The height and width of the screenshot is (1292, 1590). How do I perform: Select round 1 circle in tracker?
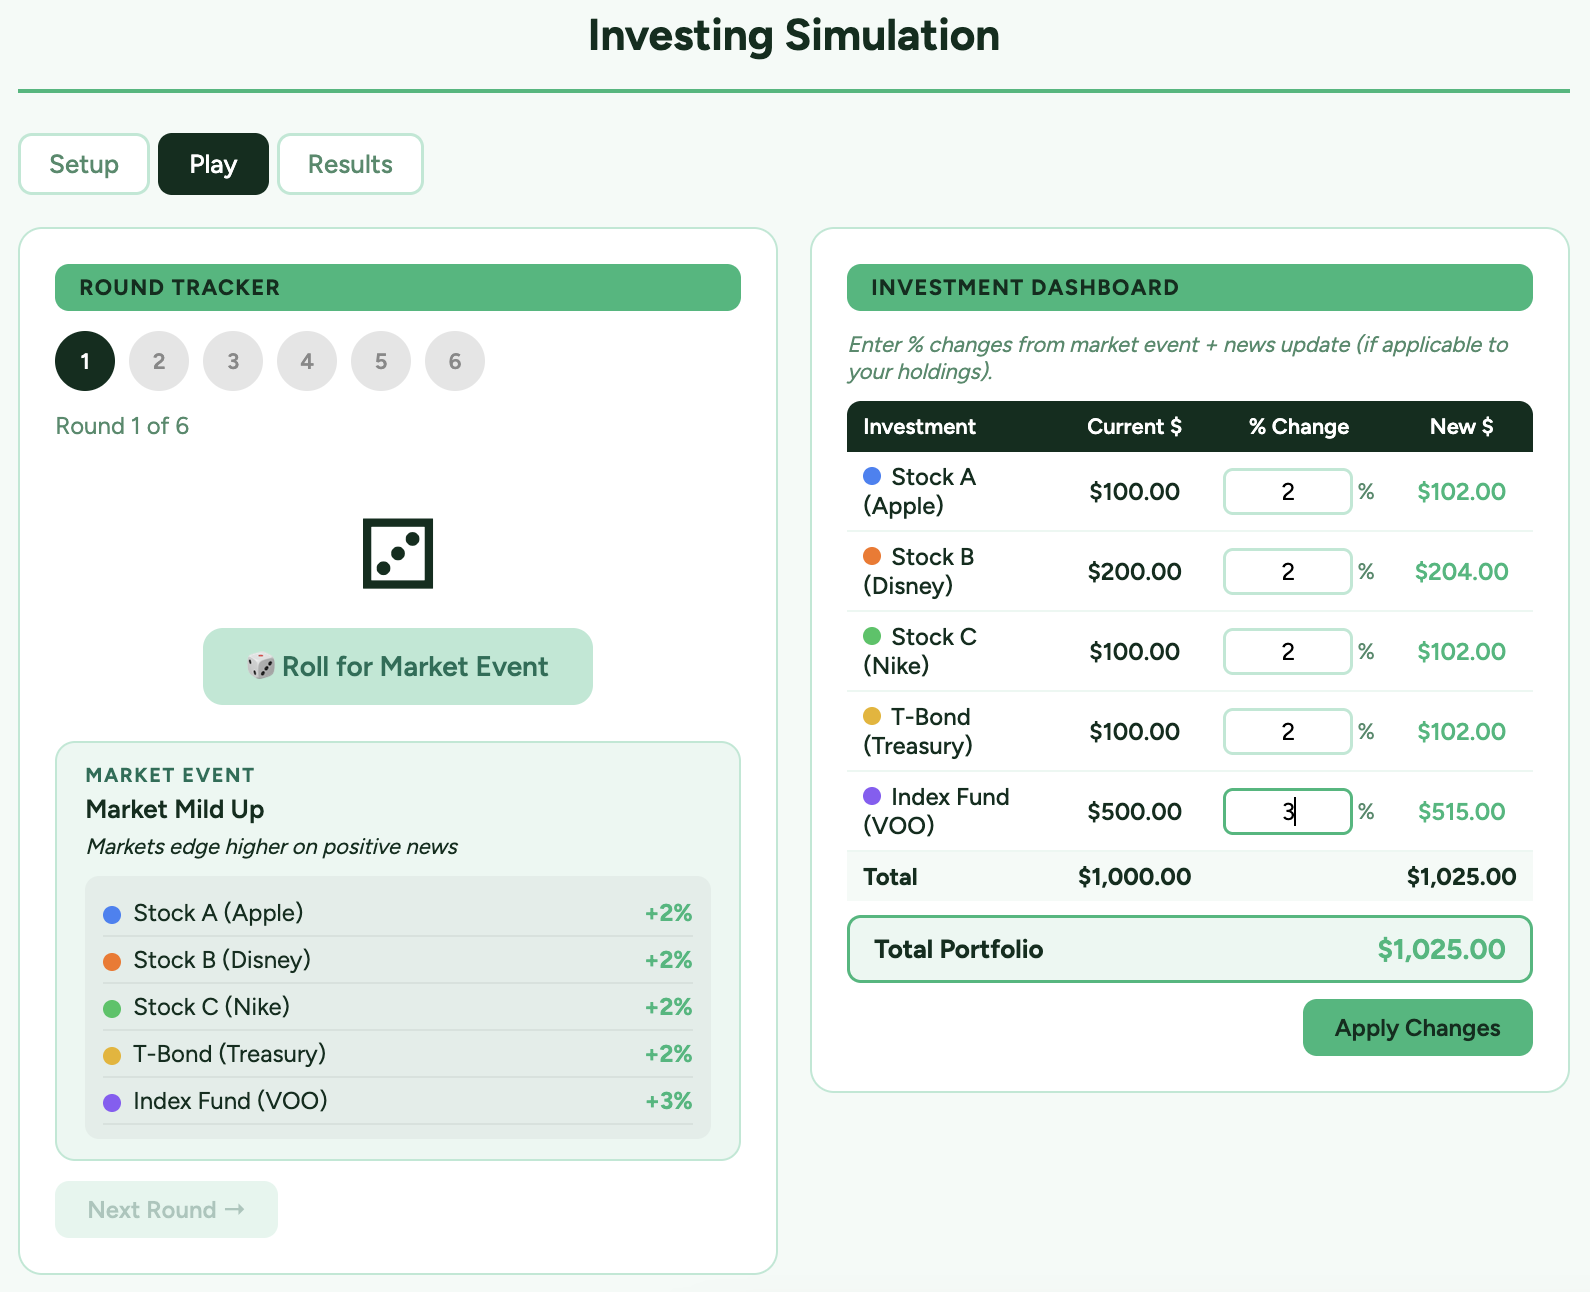85,361
